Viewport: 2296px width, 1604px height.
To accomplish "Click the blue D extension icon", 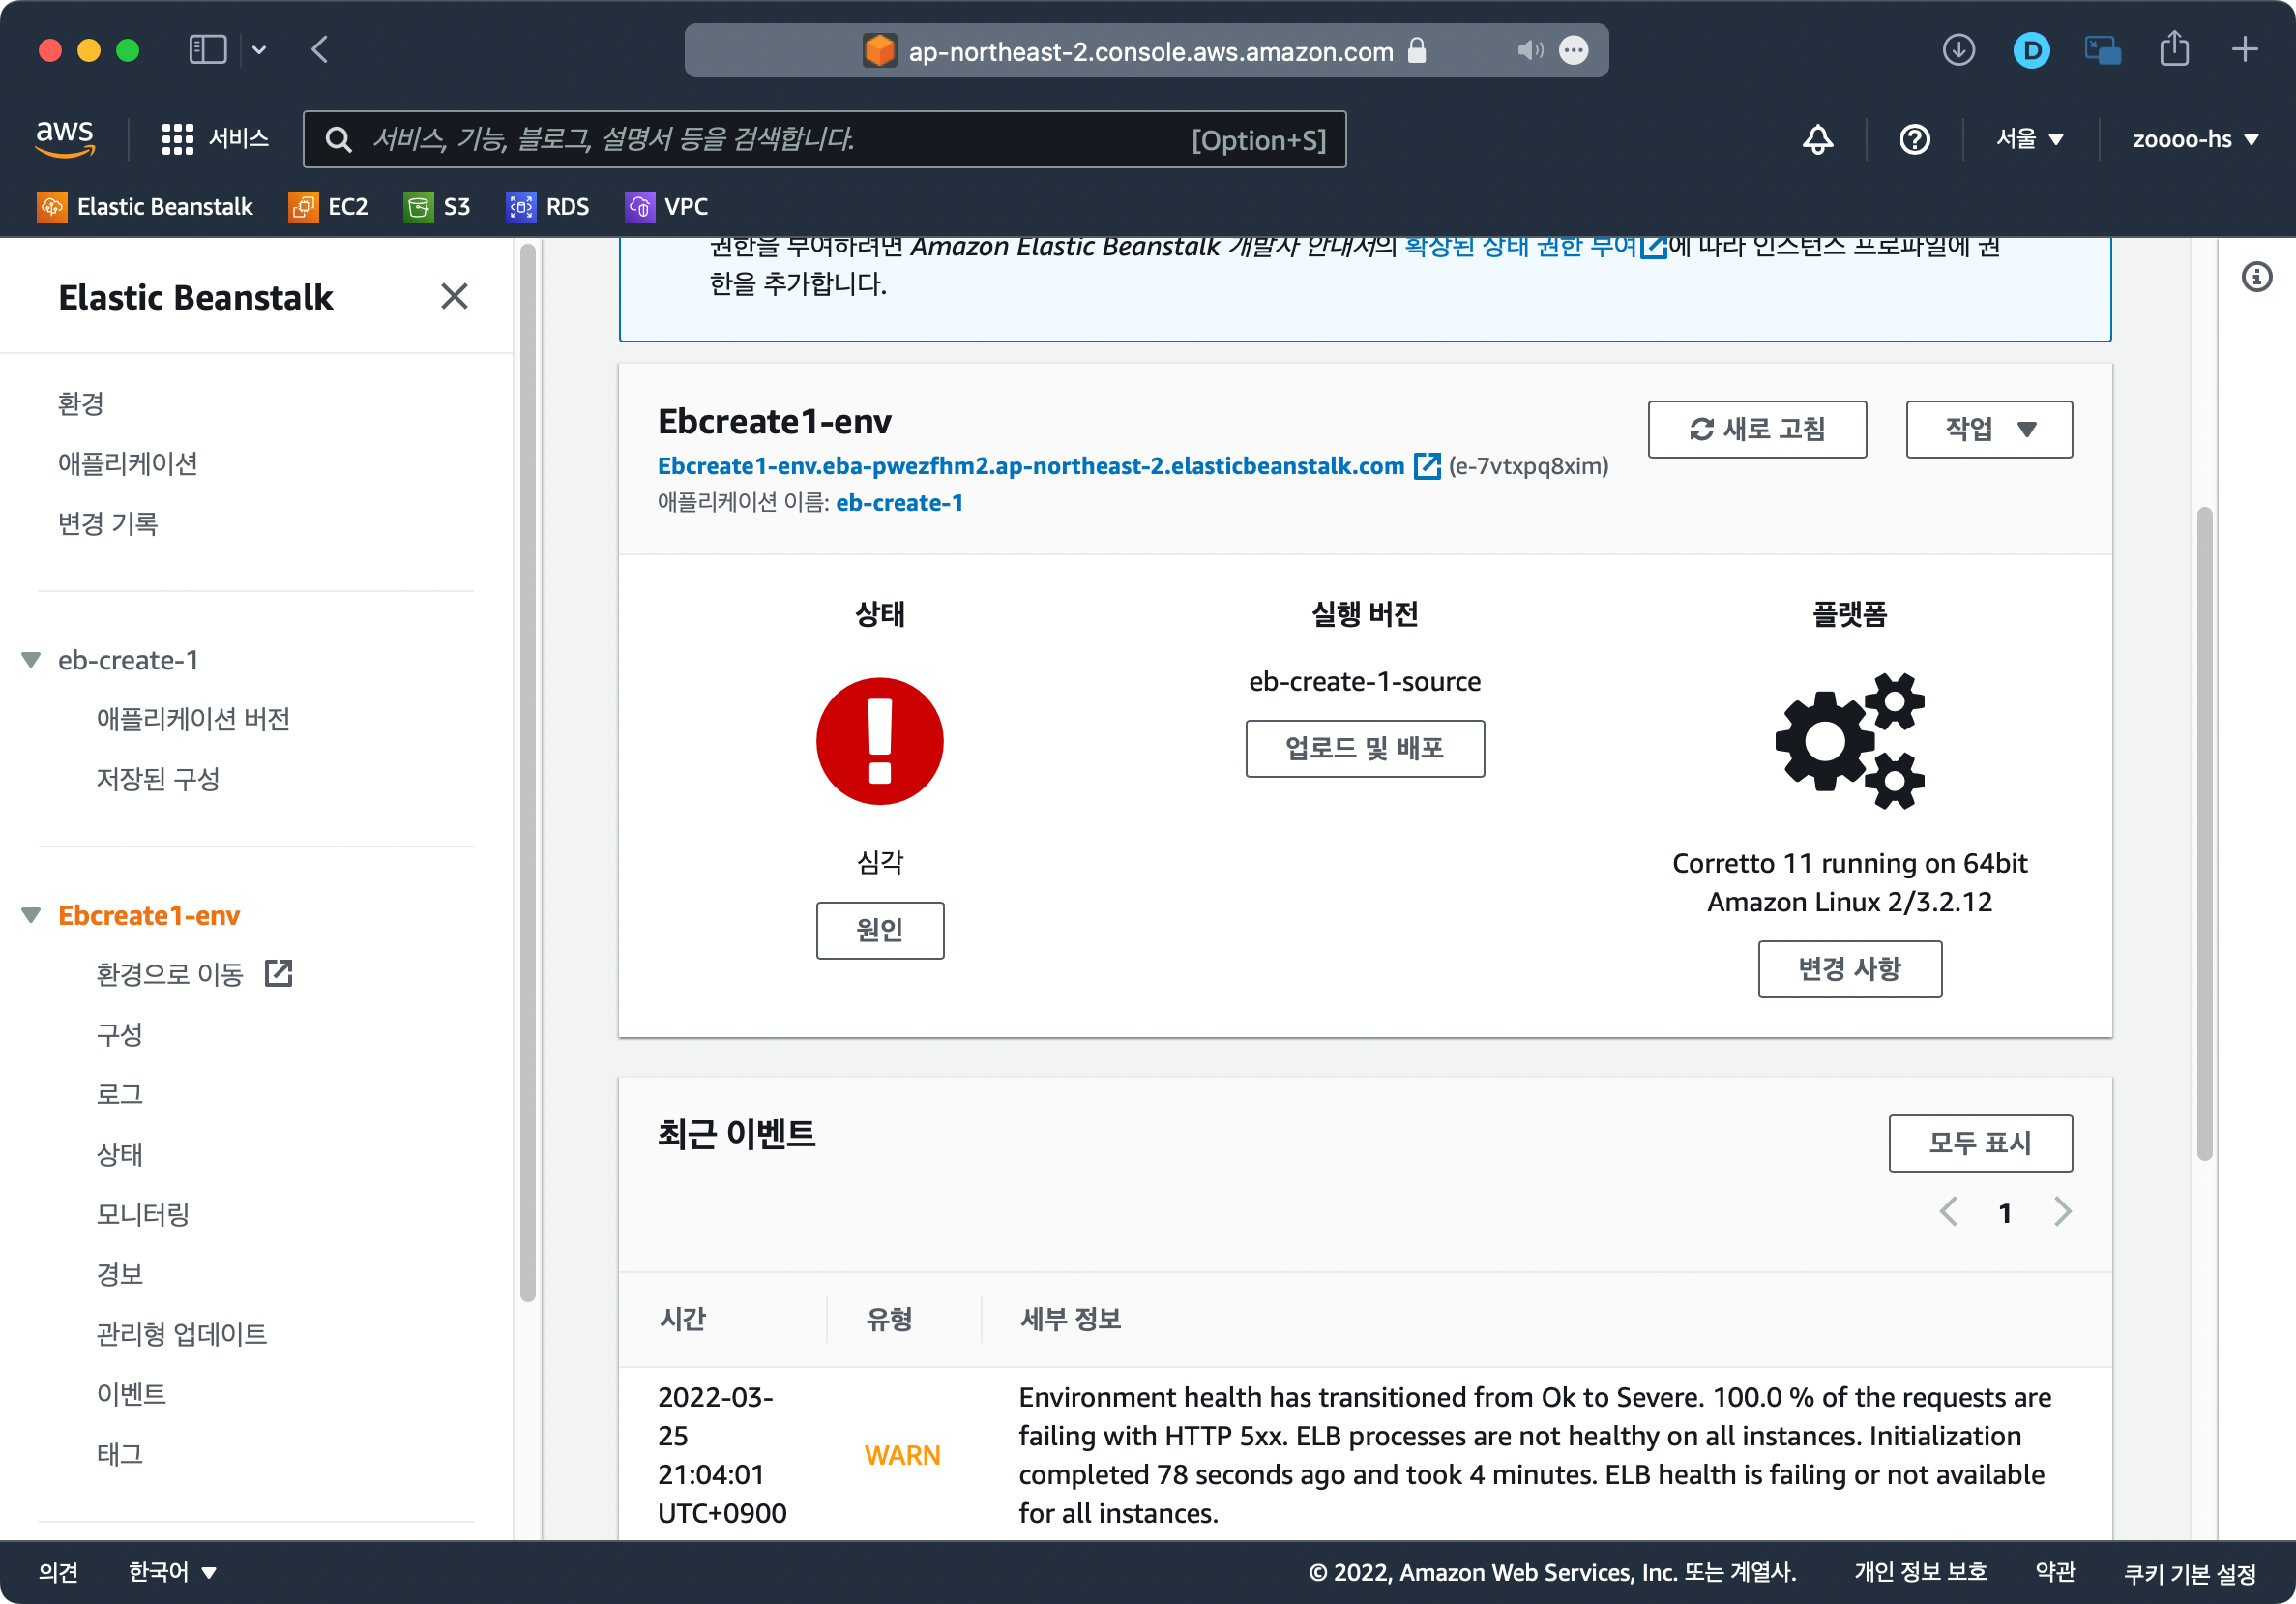I will 2031,49.
